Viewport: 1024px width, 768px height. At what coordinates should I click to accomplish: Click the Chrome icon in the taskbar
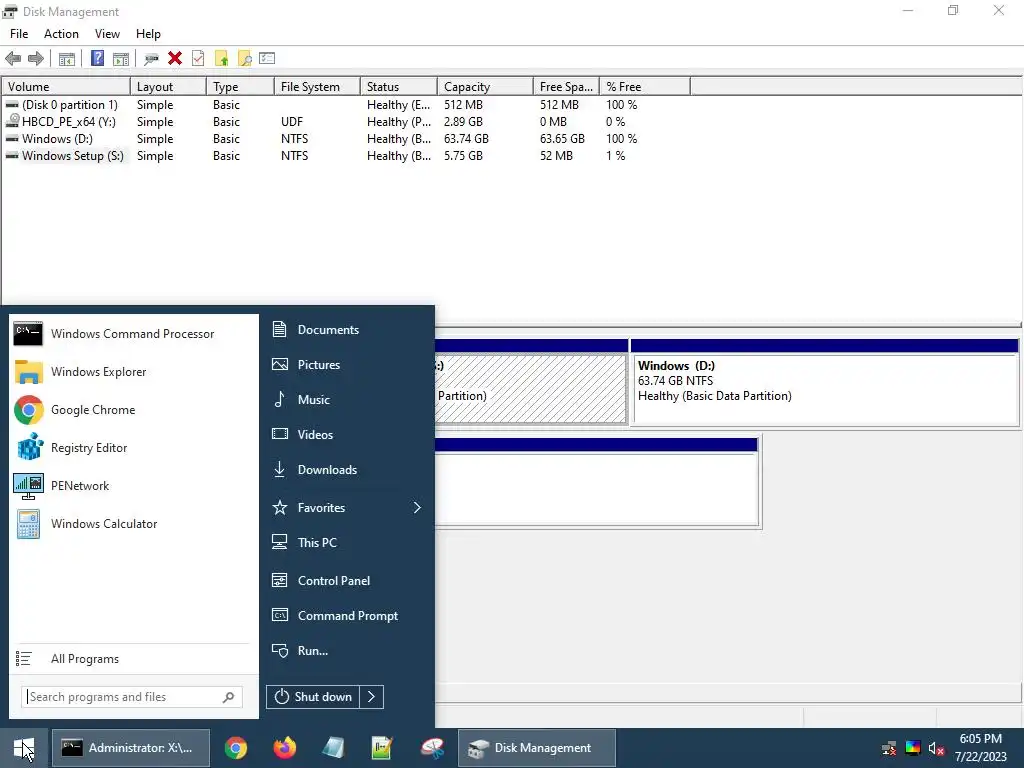click(x=236, y=748)
